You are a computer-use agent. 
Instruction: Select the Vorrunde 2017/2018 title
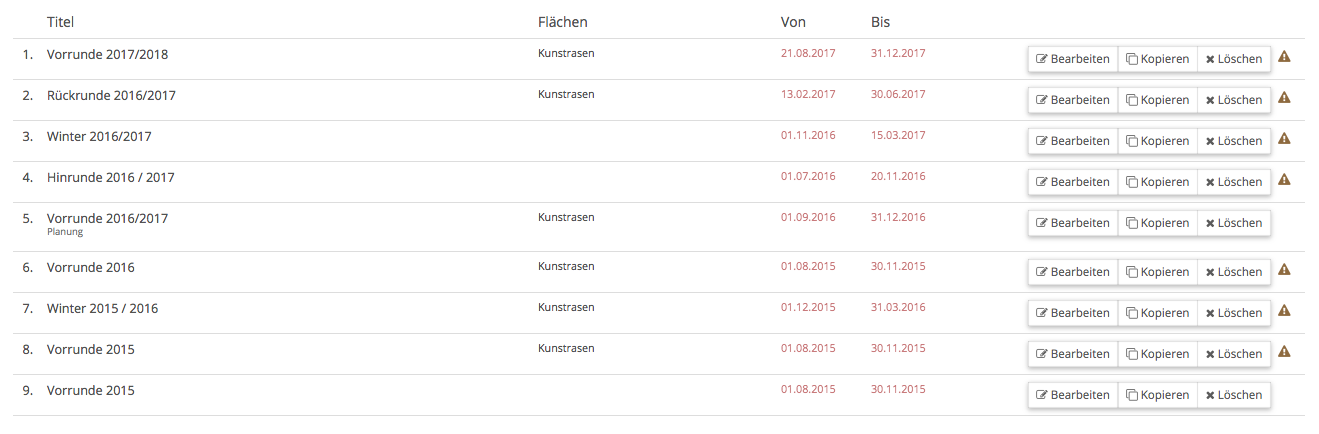pyautogui.click(x=107, y=55)
